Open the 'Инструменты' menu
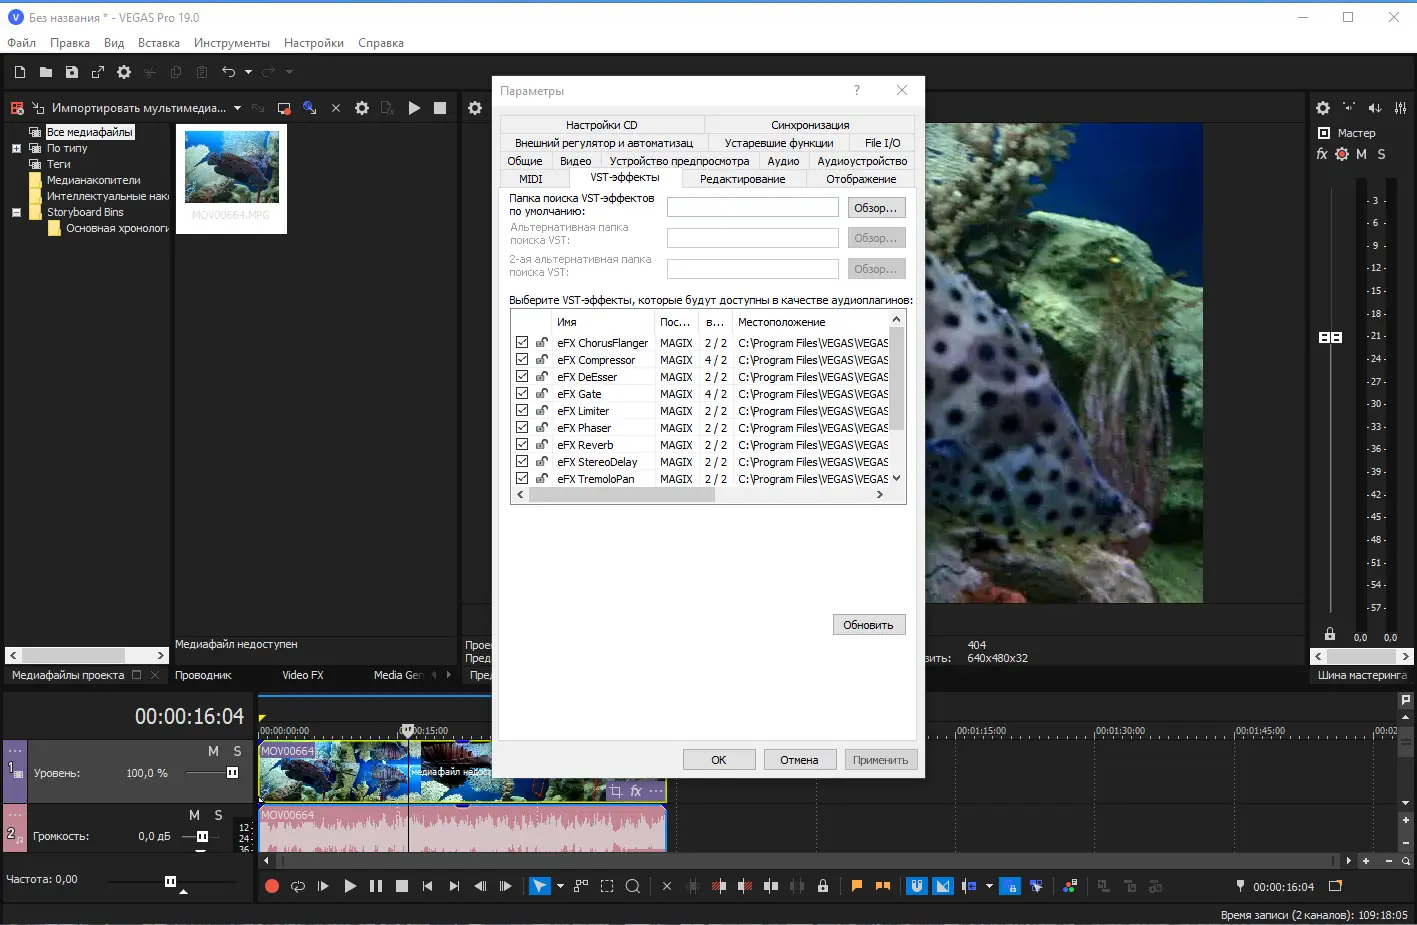This screenshot has width=1417, height=925. (x=231, y=43)
